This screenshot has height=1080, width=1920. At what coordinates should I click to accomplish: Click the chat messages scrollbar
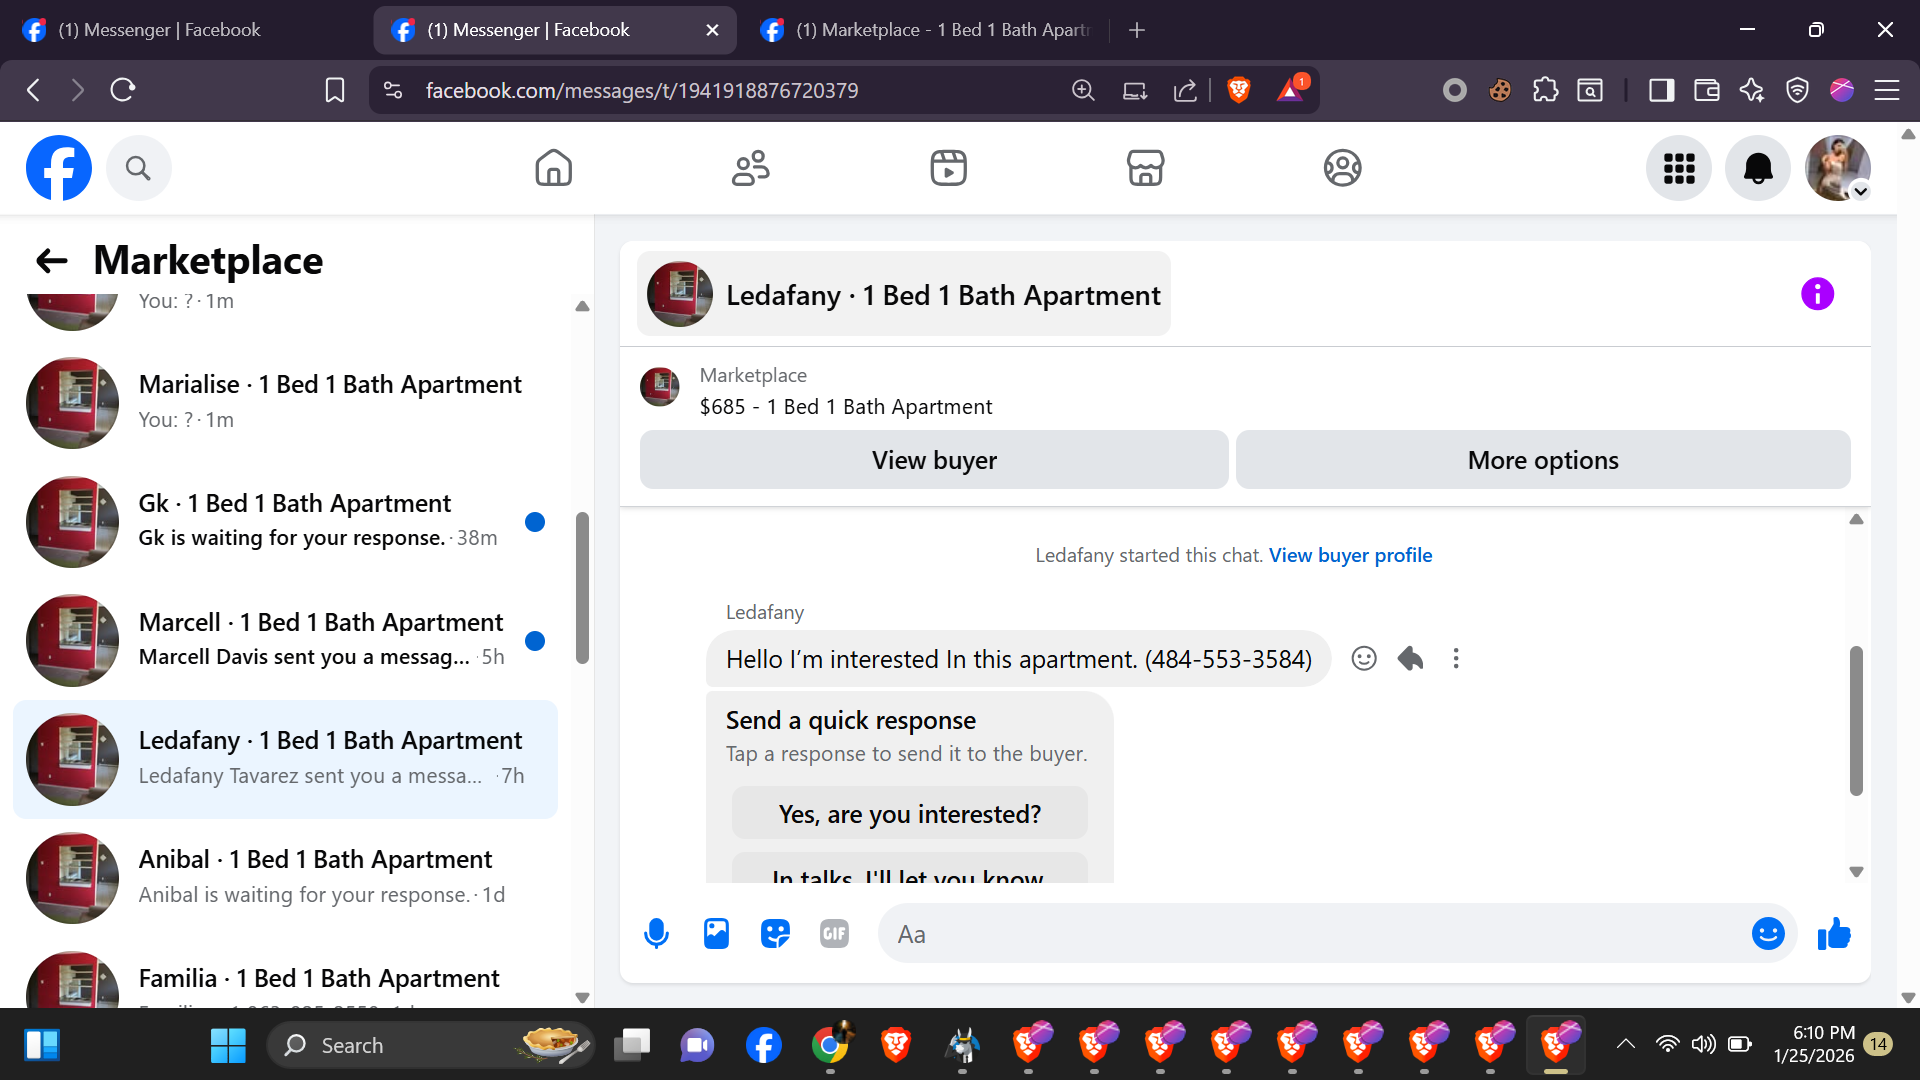click(x=1856, y=720)
